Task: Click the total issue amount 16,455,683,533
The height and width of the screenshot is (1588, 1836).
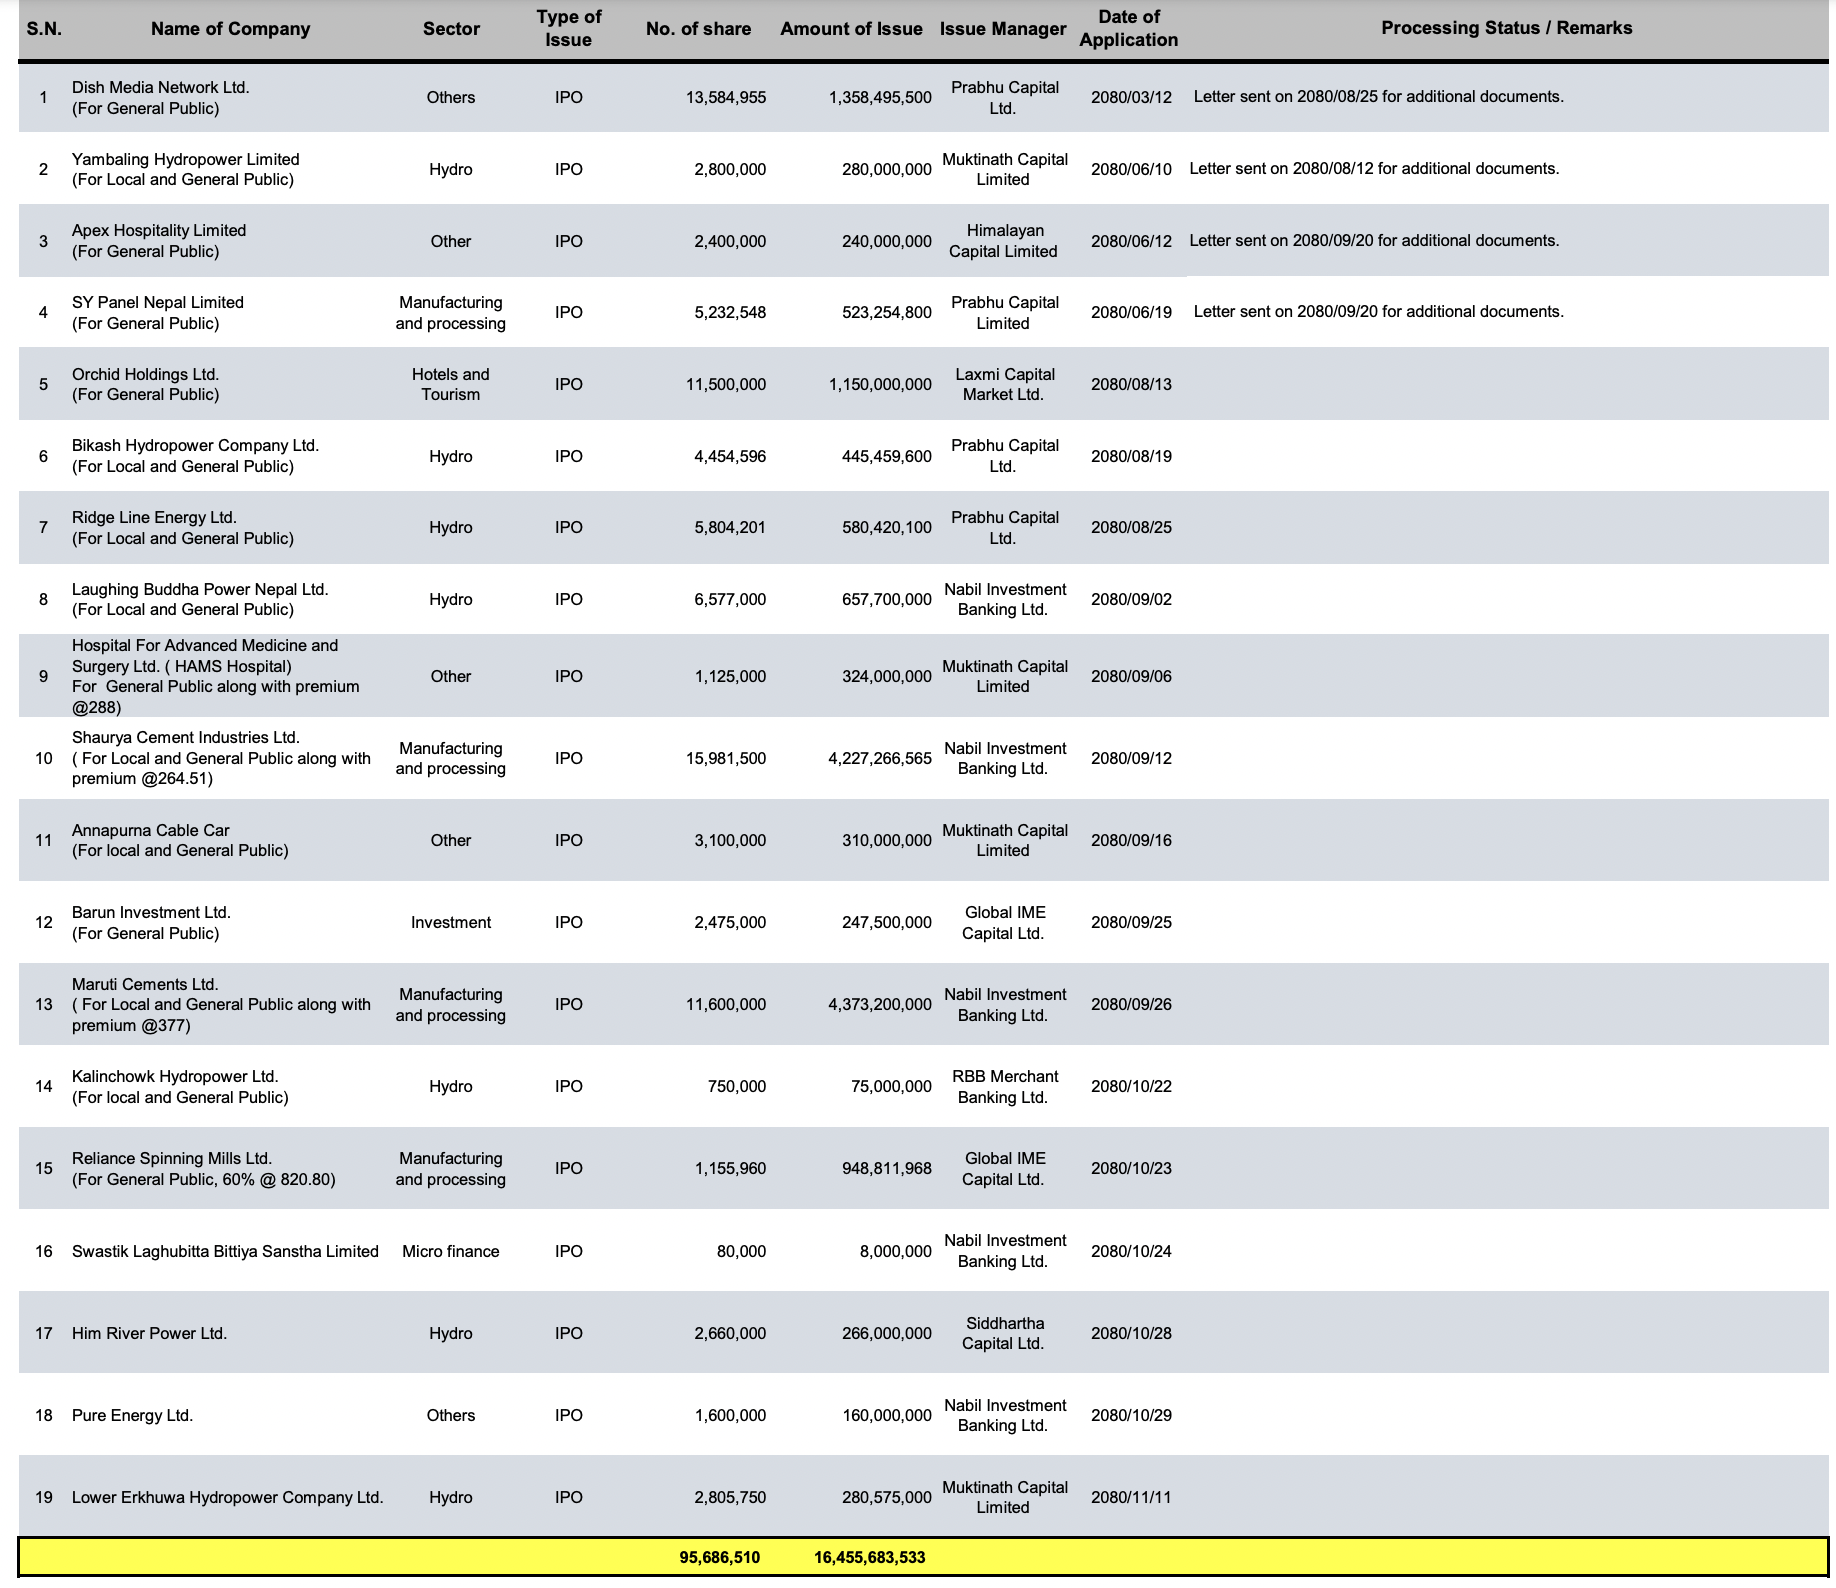Action: click(869, 1558)
